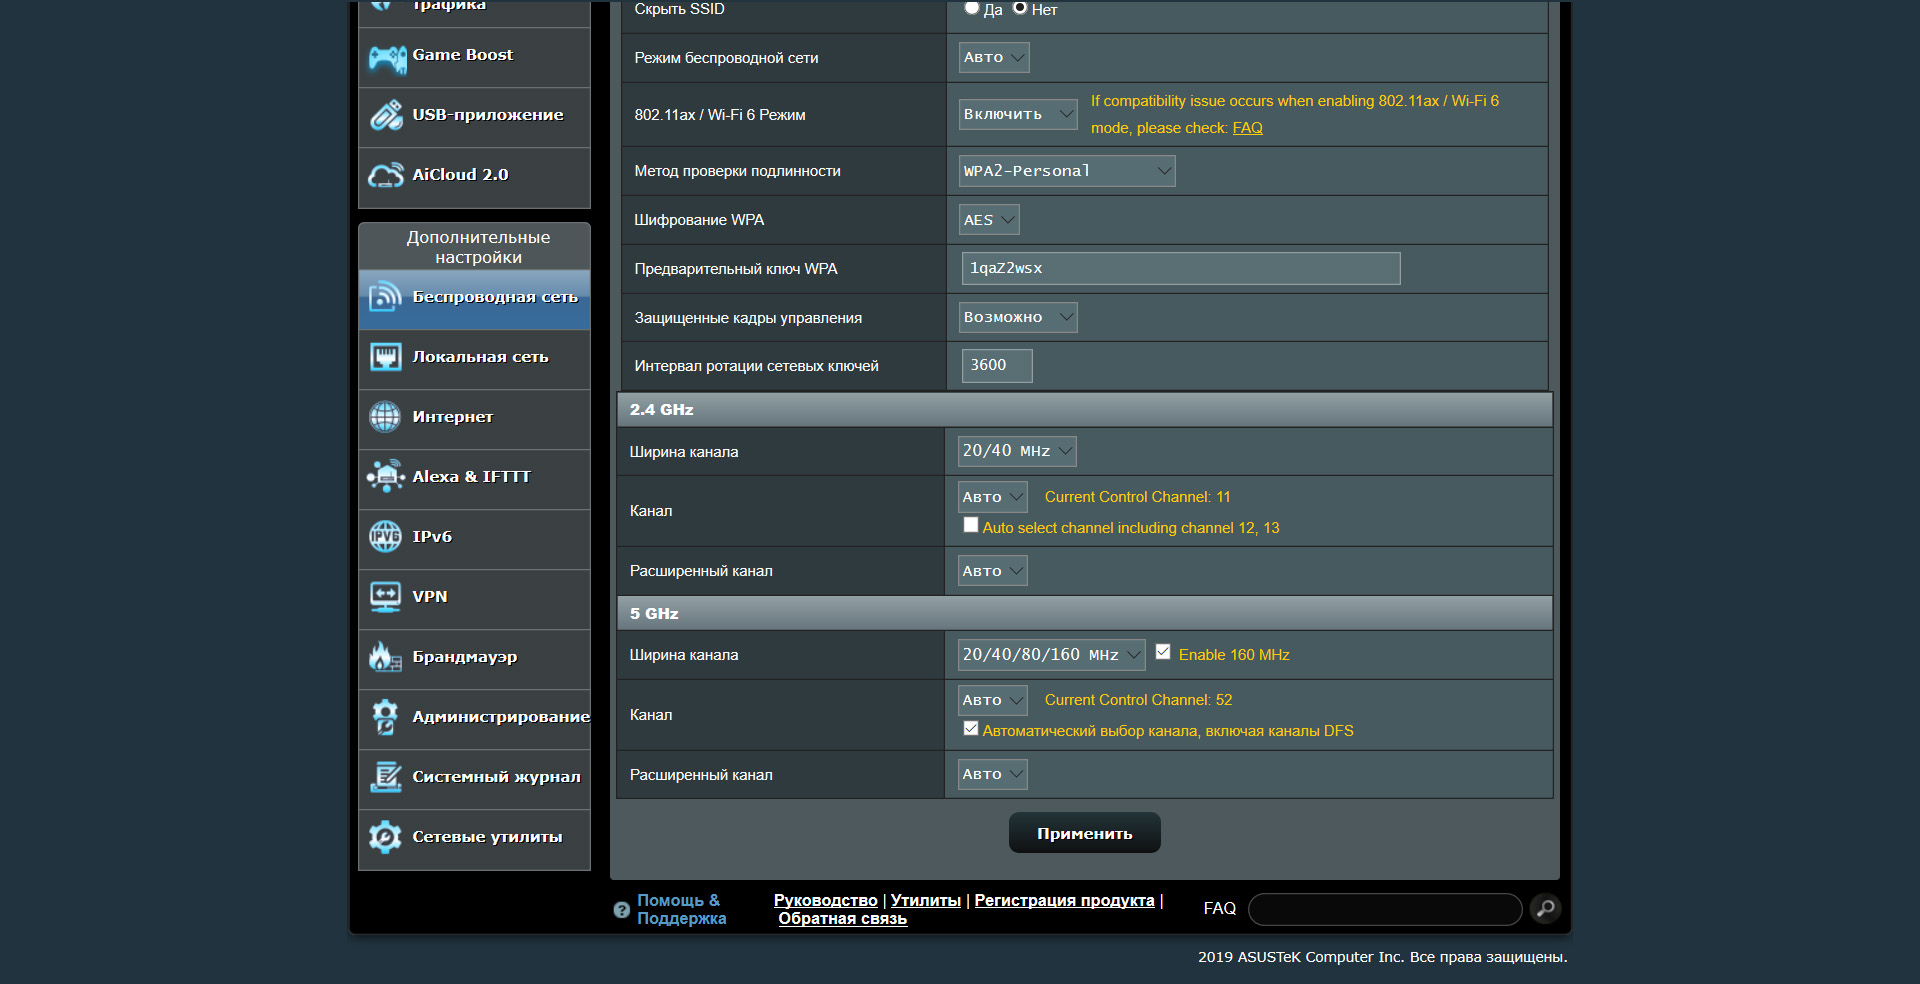Screen dimensions: 1920x984
Task: Click the WPA pre-shared key field
Action: [1181, 268]
